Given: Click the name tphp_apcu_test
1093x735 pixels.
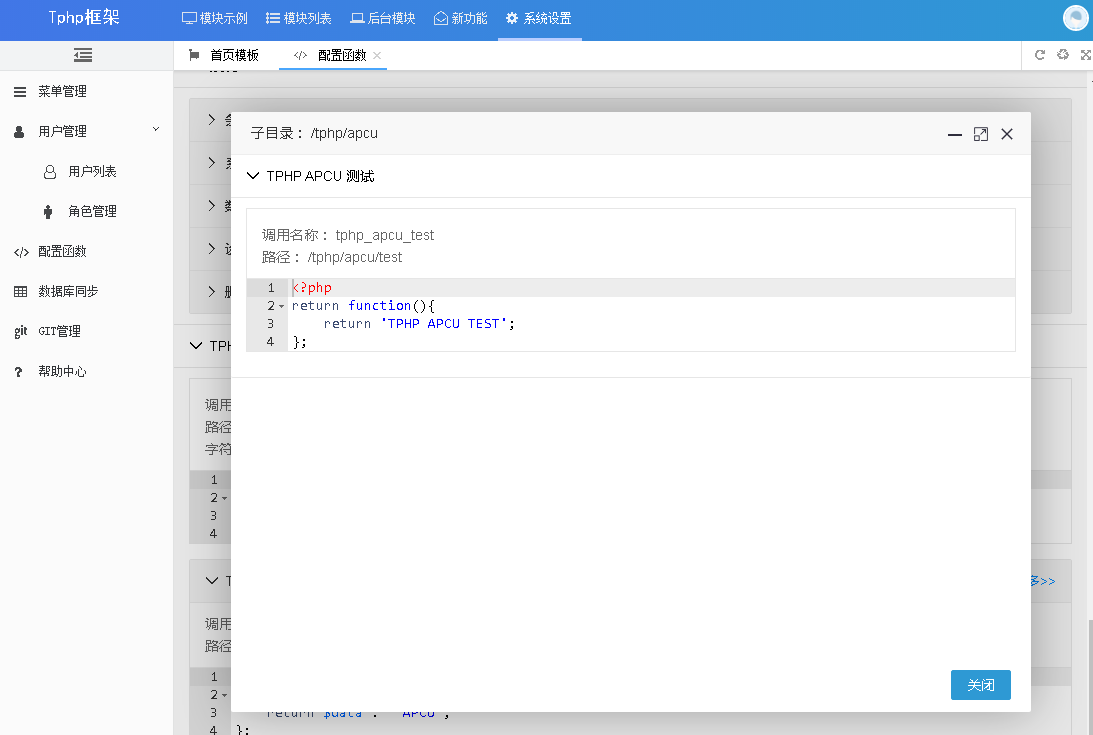Looking at the screenshot, I should click(x=385, y=235).
